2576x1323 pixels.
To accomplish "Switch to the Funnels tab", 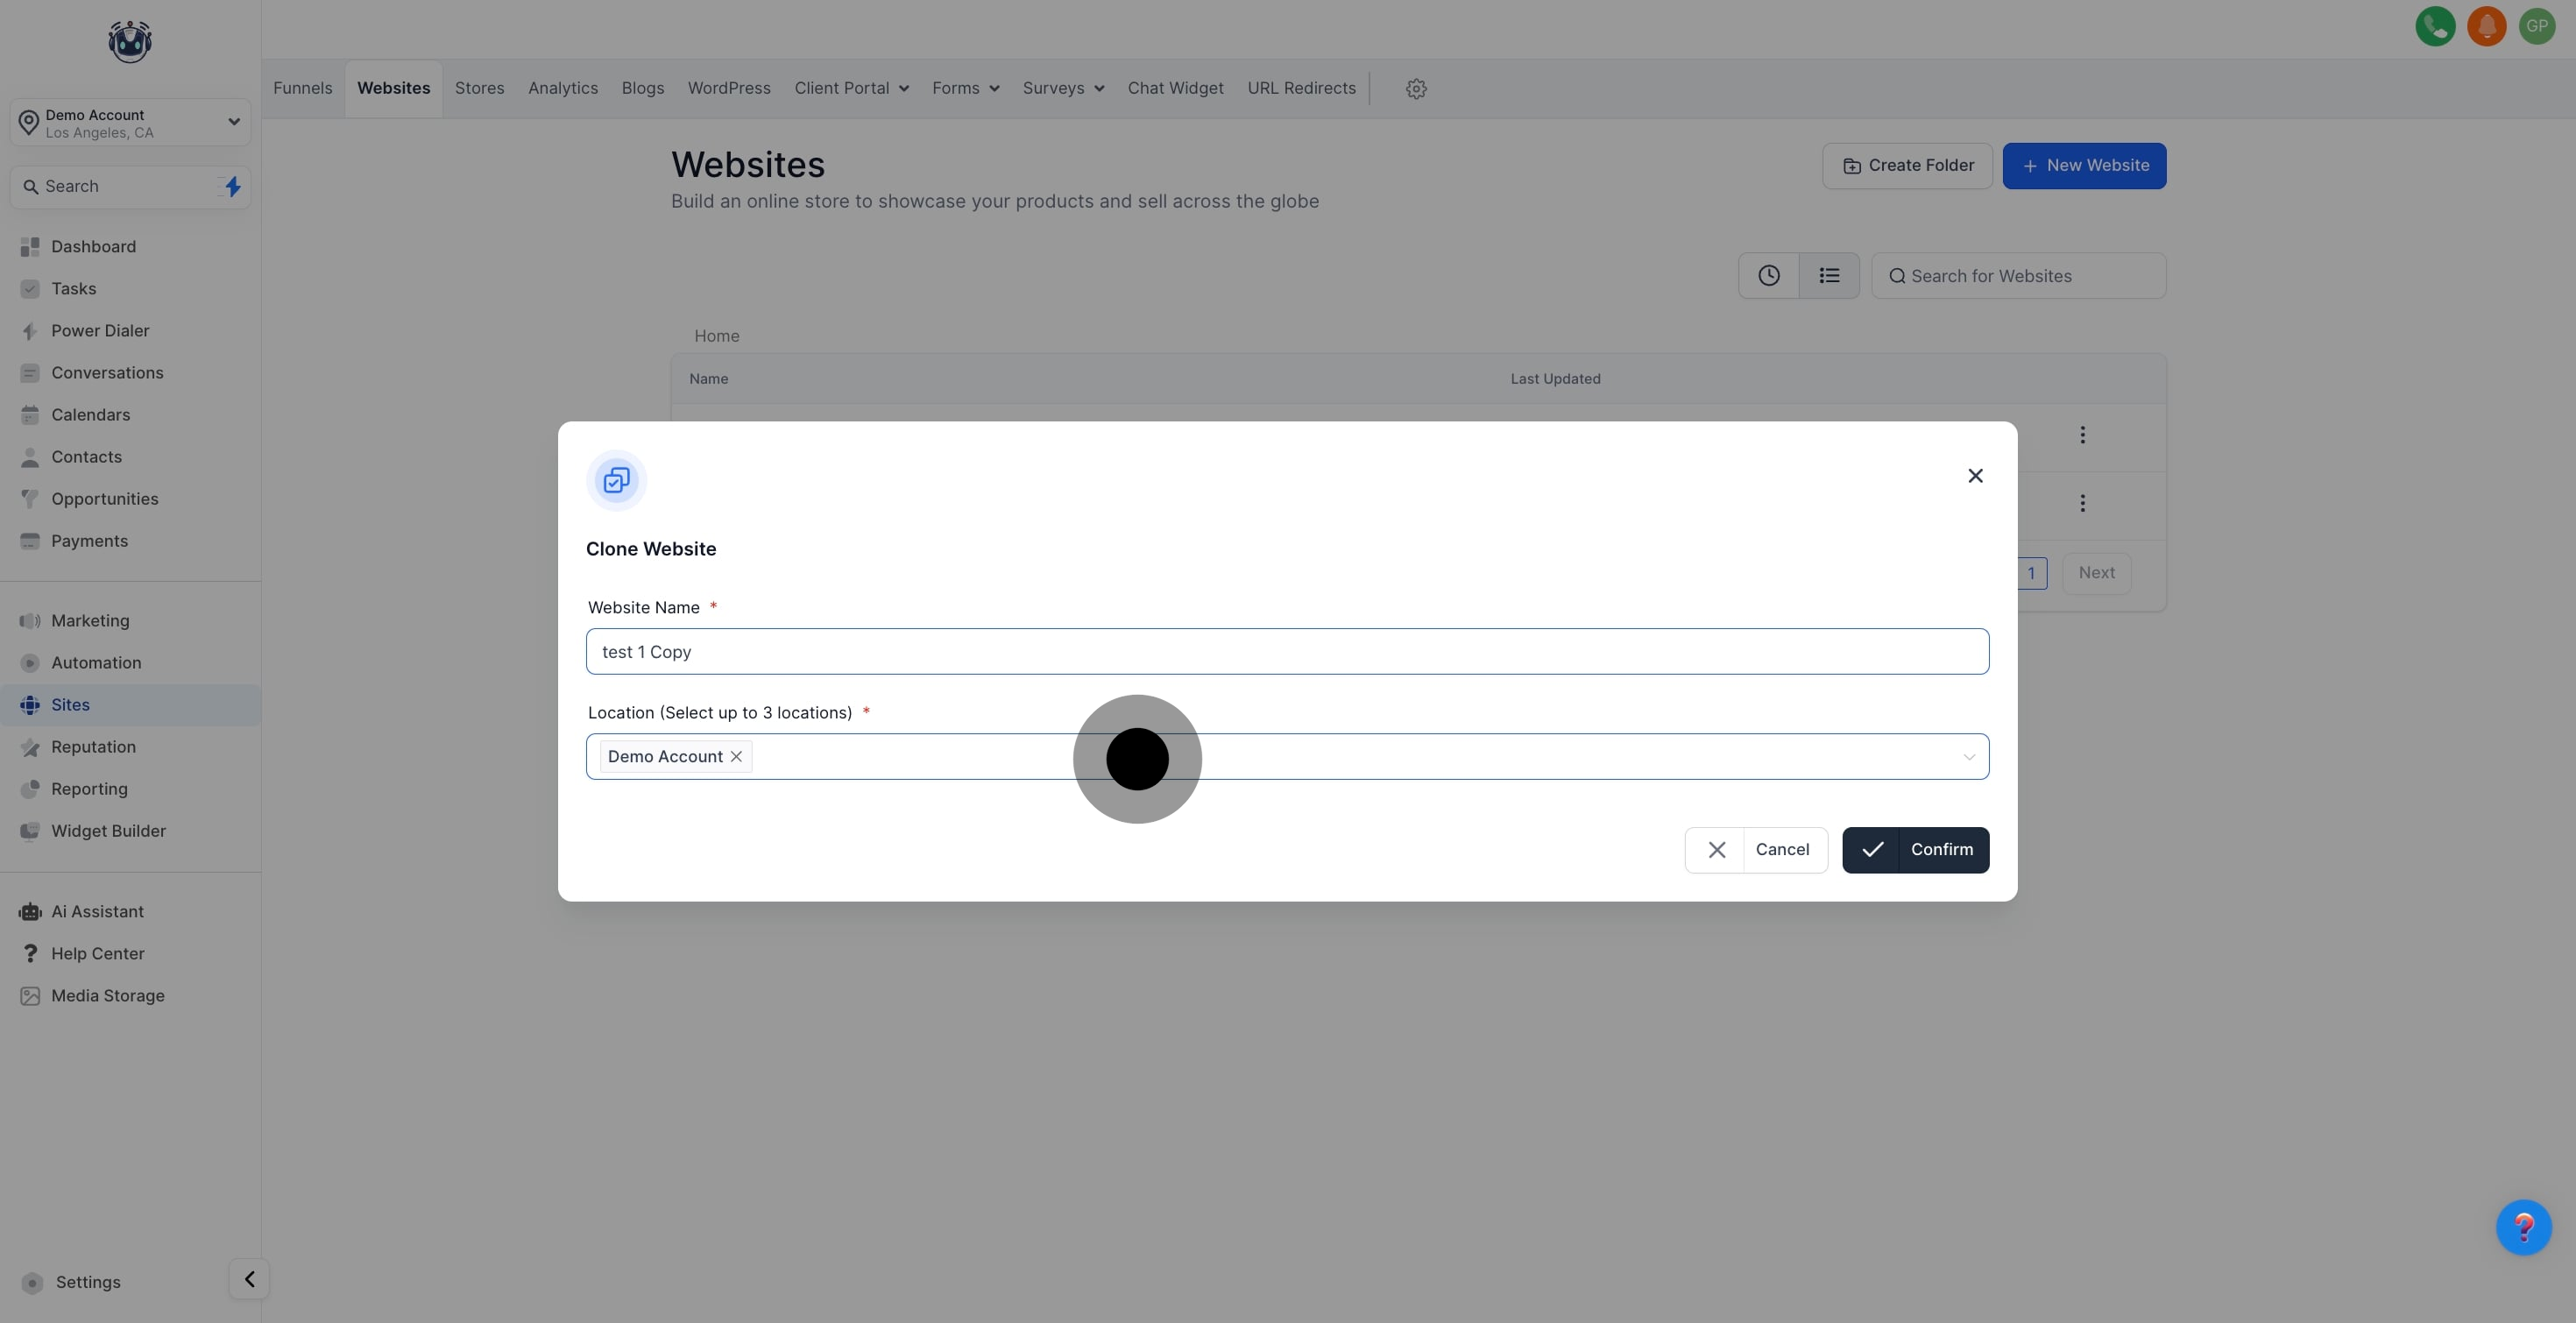I will (302, 88).
